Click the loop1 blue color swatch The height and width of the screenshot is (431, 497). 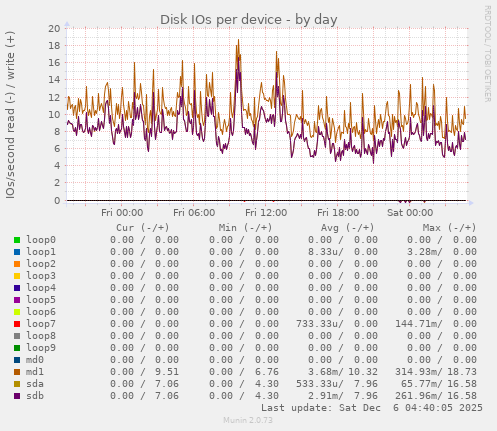(x=17, y=252)
